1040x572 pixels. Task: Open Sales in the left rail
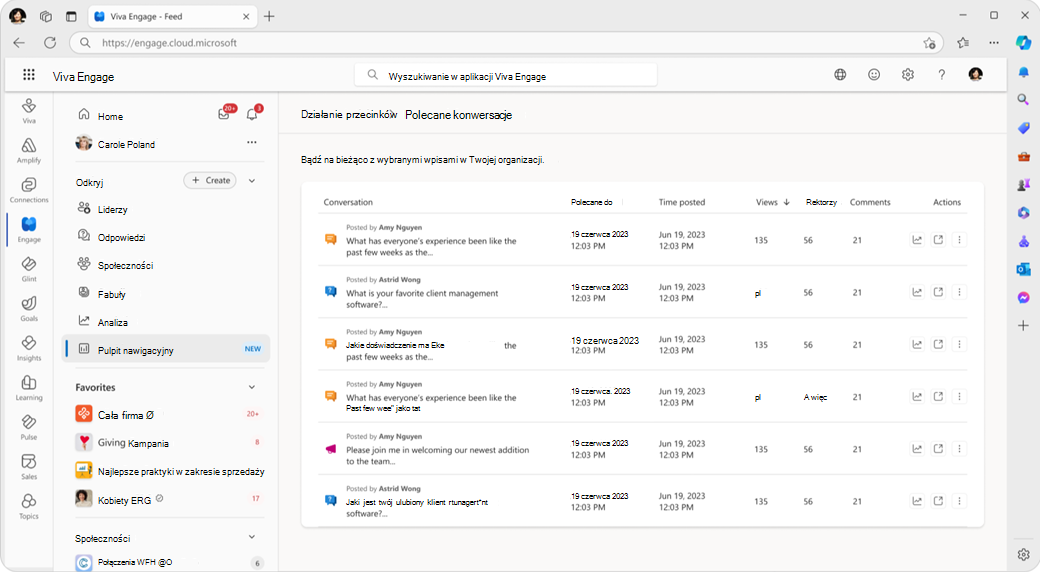pyautogui.click(x=29, y=466)
